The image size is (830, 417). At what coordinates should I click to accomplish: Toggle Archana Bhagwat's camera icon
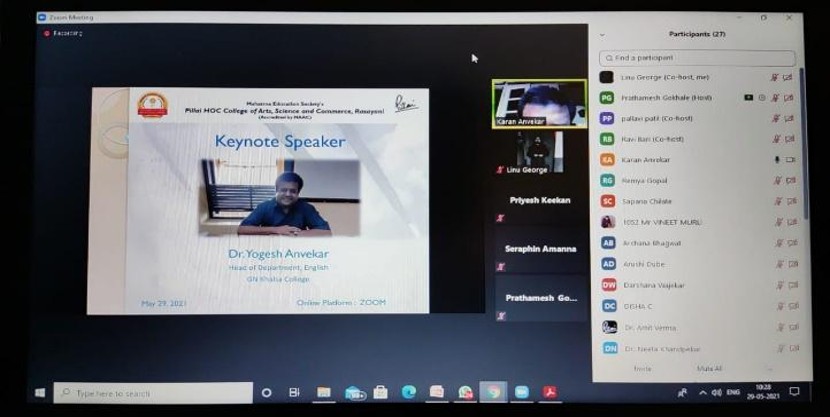pos(790,243)
